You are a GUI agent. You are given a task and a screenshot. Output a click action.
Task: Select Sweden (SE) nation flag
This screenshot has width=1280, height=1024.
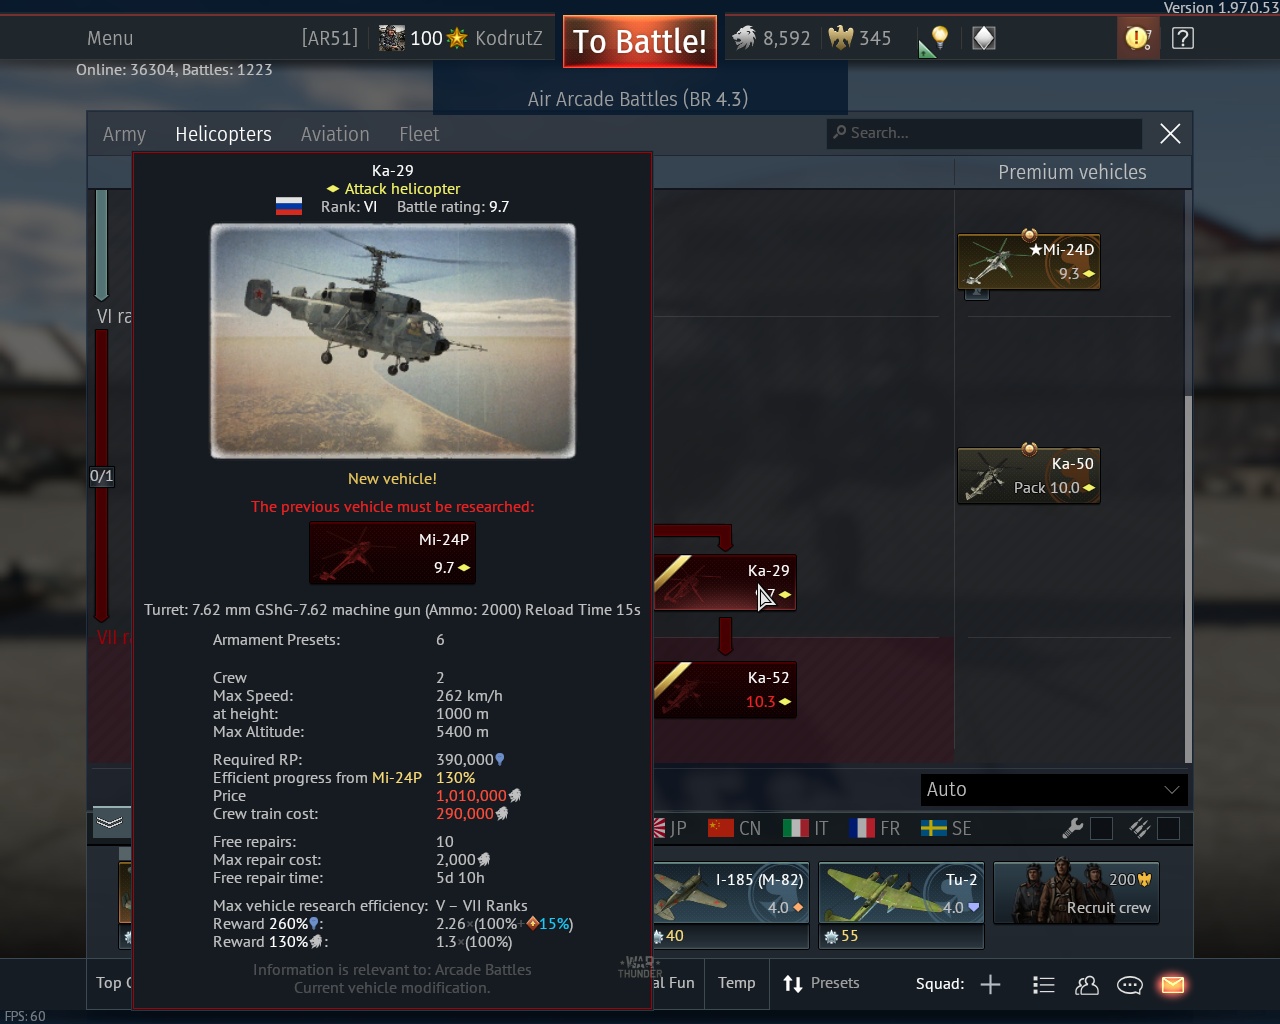(946, 828)
